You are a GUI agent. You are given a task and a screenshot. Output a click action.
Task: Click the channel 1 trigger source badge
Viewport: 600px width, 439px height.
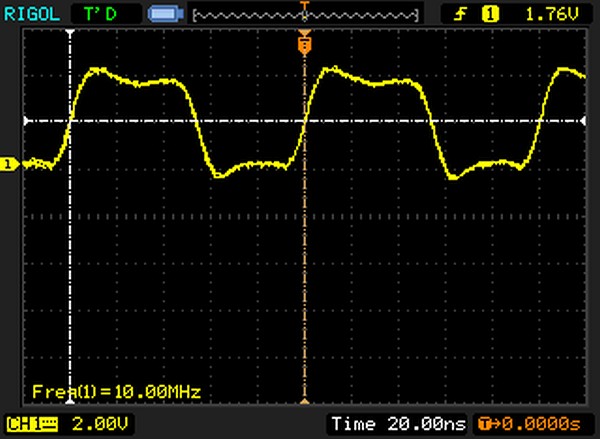[x=490, y=13]
